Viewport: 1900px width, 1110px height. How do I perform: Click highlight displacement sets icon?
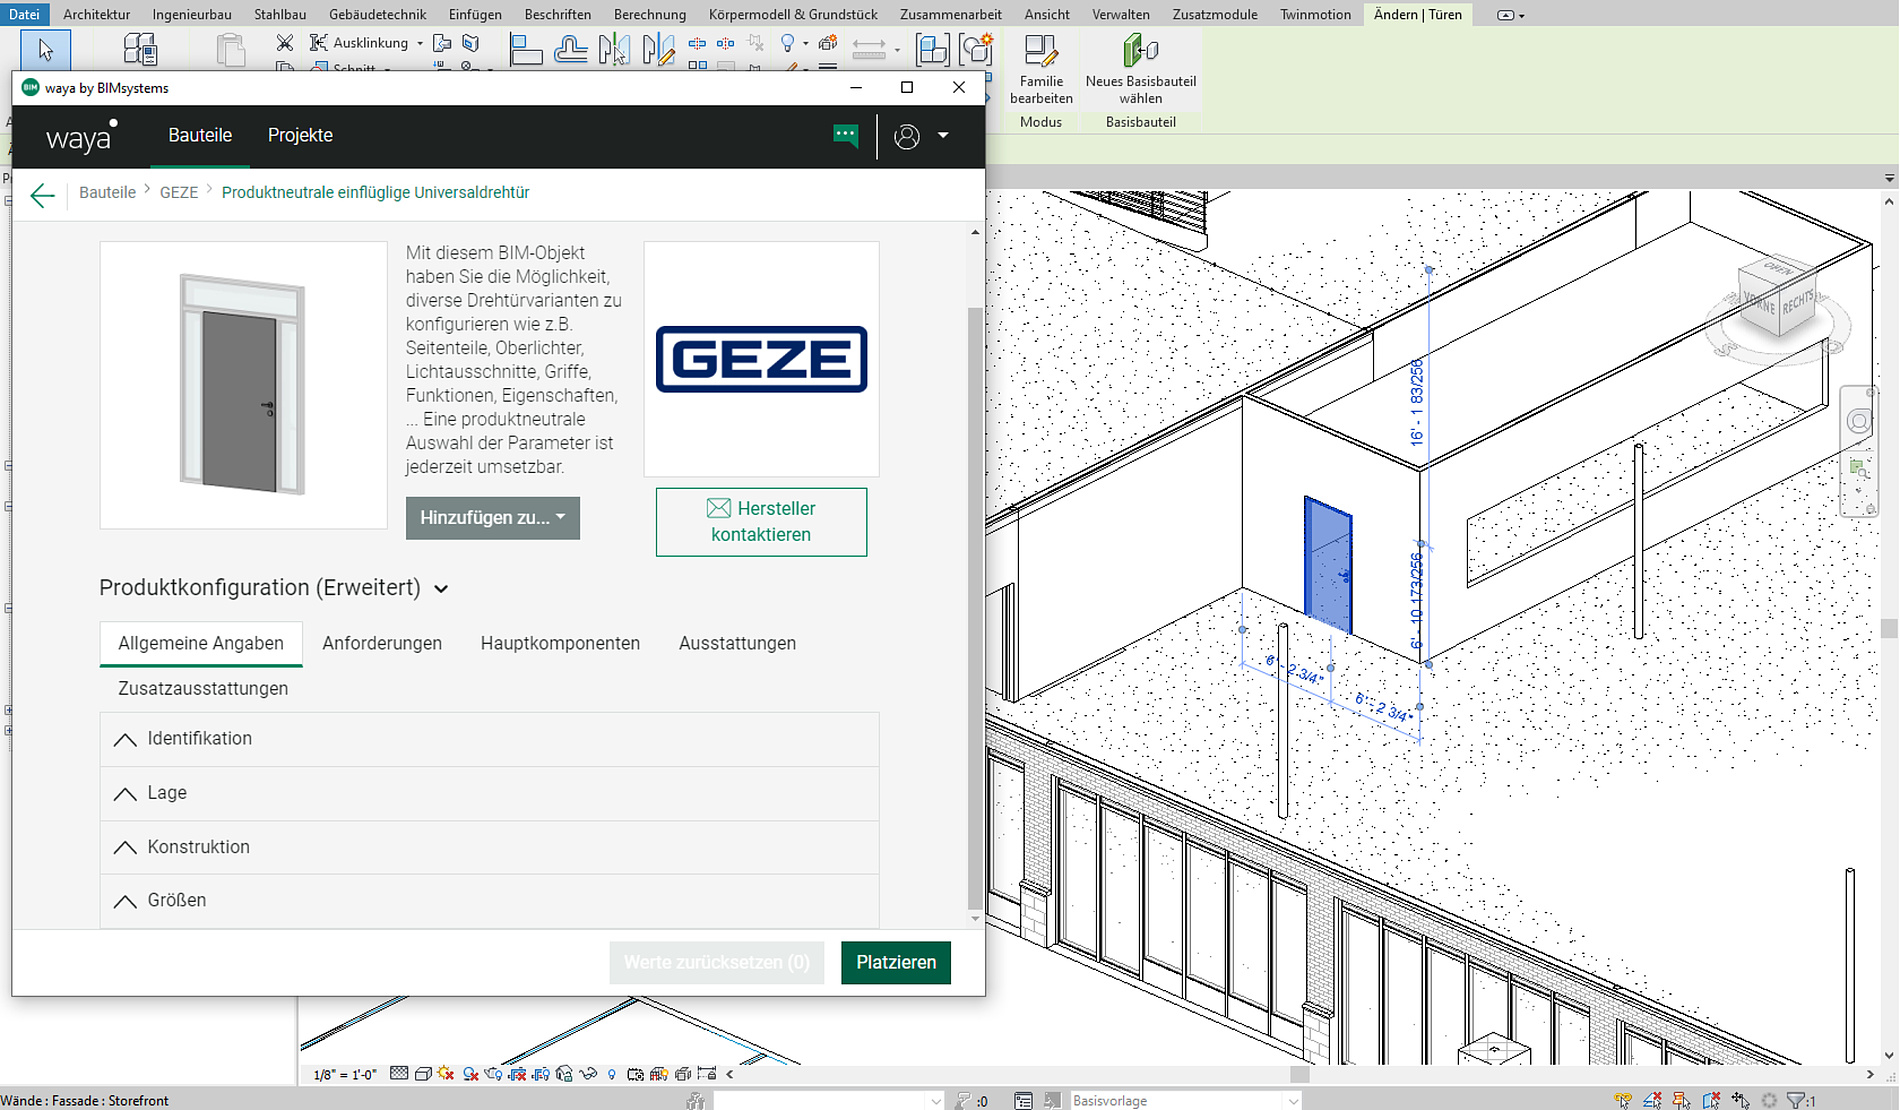click(682, 1074)
